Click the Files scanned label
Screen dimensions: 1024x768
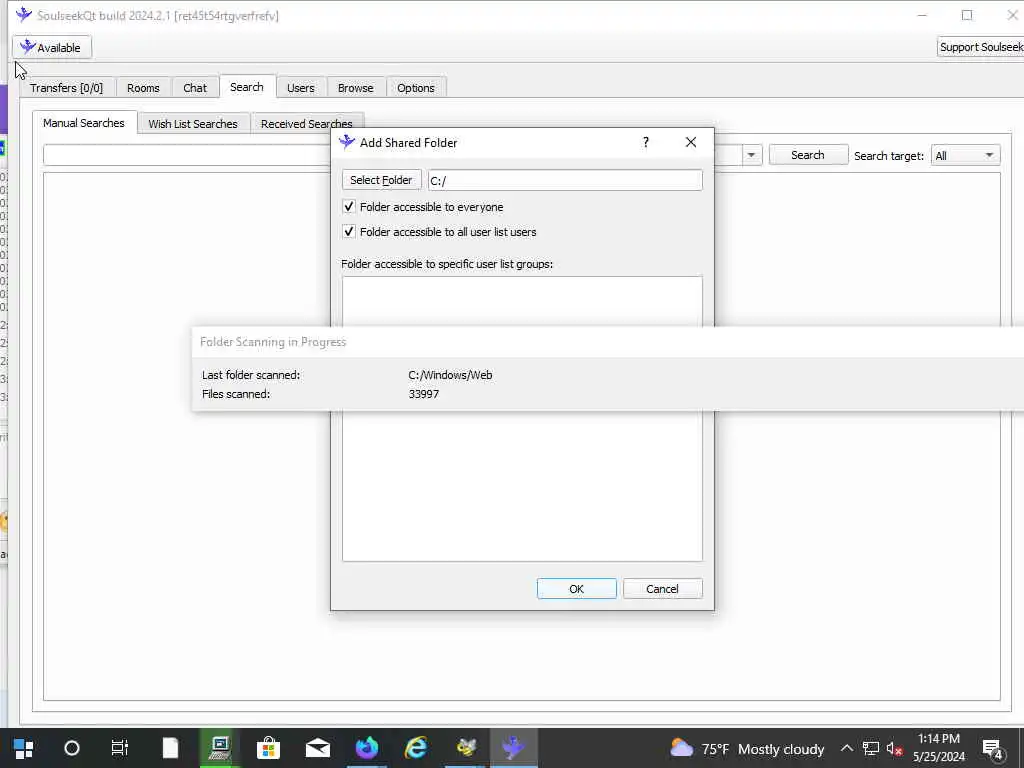[236, 394]
